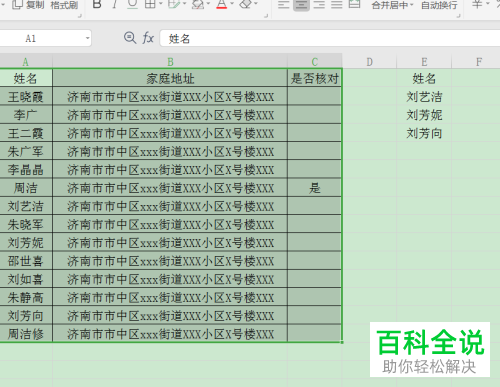This screenshot has width=500, height=387.
Task: Select column B header
Action: pos(170,62)
